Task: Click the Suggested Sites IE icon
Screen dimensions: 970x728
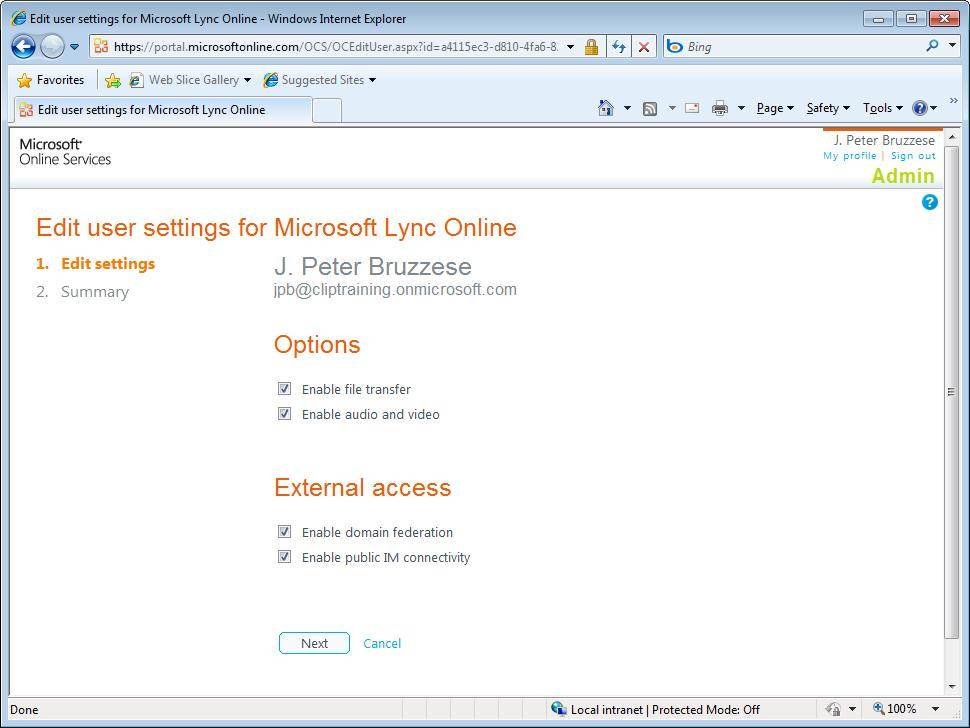Action: (270, 80)
